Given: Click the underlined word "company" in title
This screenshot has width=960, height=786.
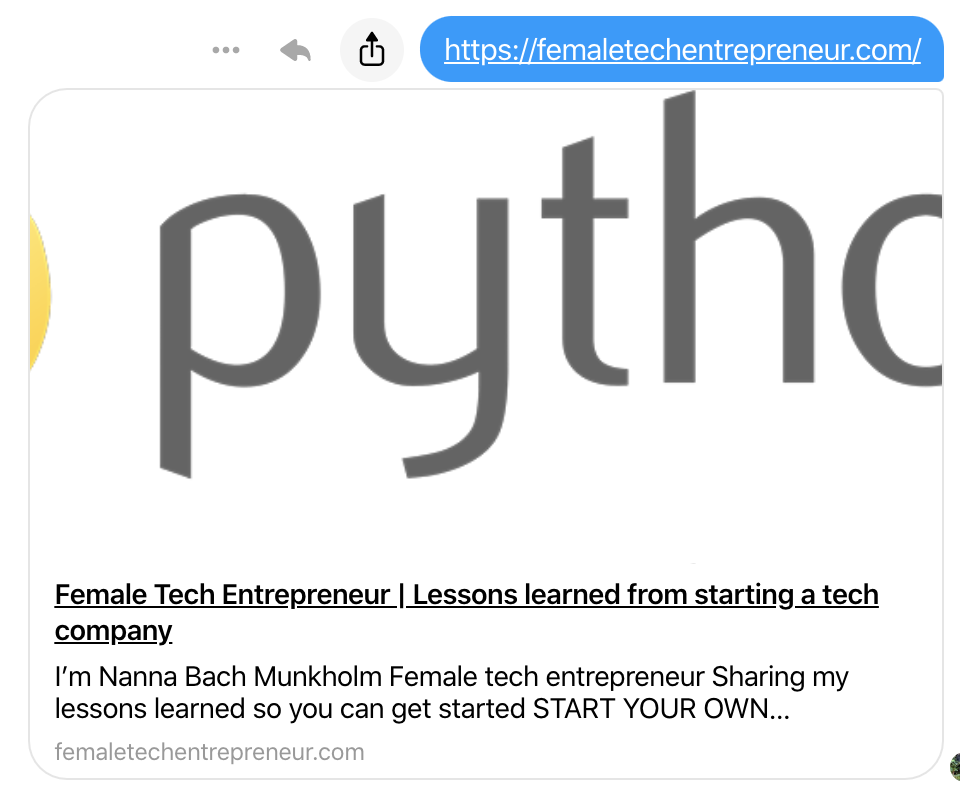Looking at the screenshot, I should click(x=113, y=631).
